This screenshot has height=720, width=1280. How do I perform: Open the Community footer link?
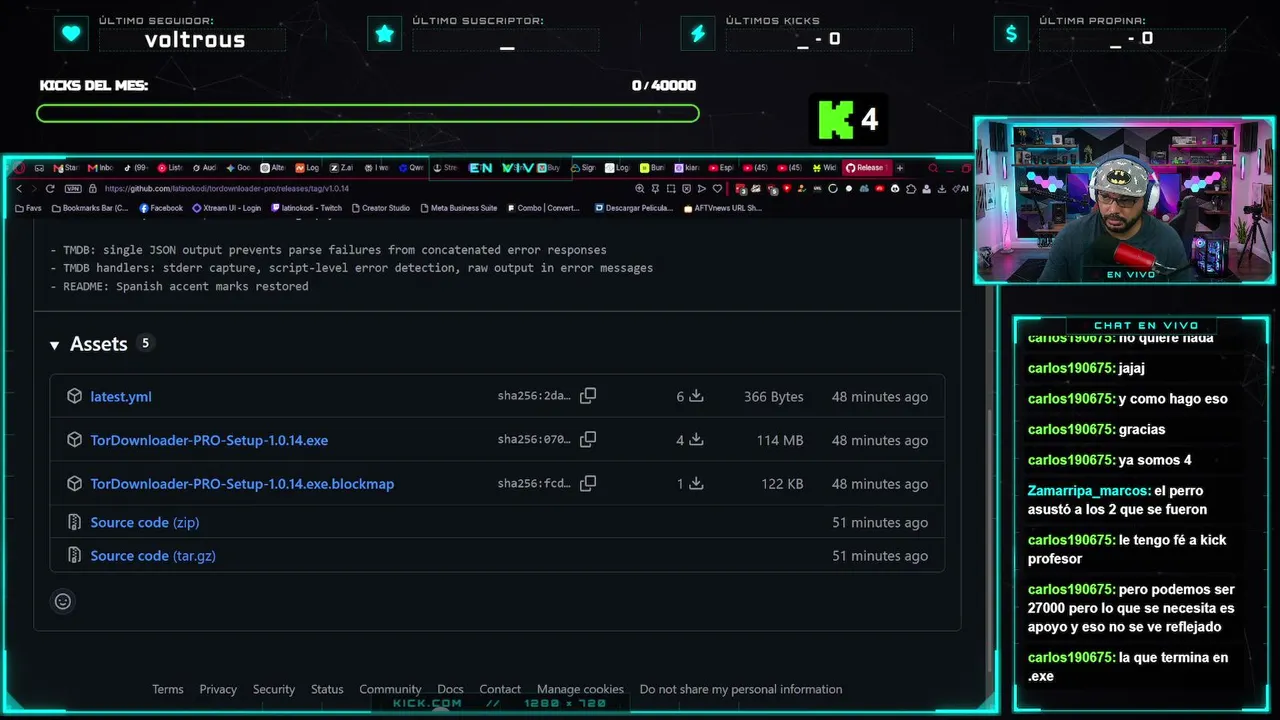click(390, 689)
